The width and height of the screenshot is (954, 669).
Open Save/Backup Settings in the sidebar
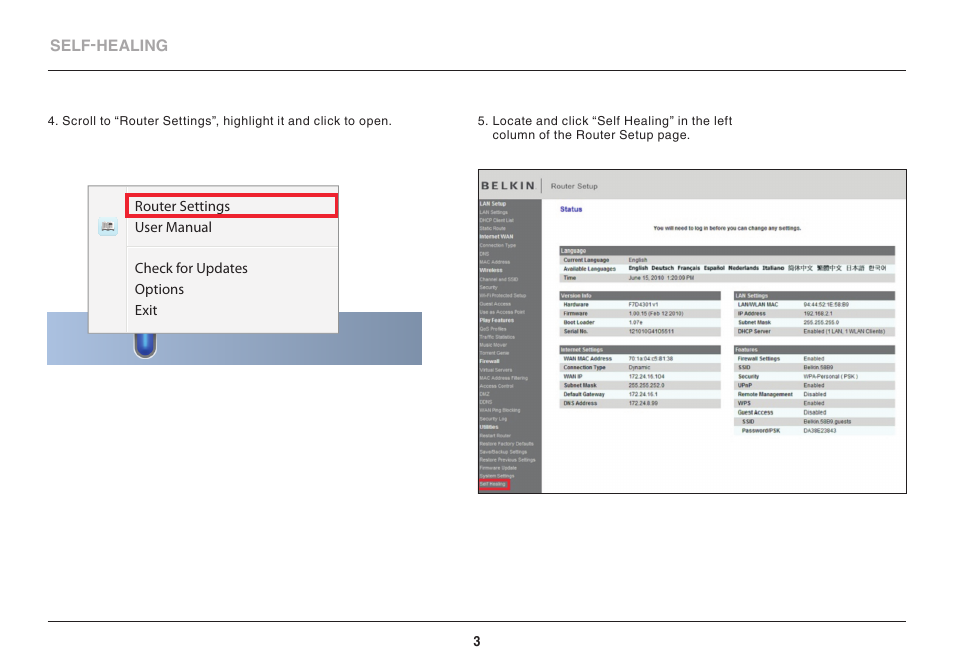coord(503,452)
